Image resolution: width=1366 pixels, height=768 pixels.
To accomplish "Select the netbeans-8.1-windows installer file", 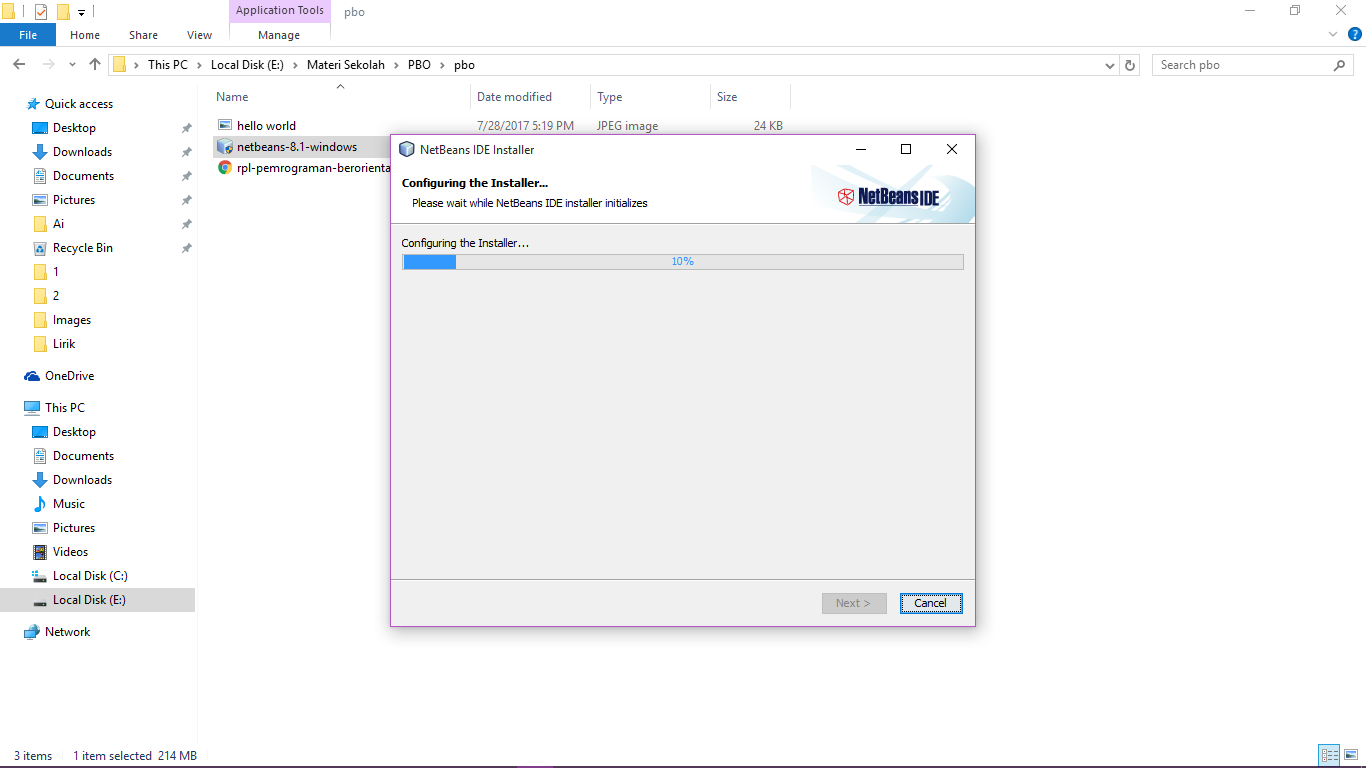I will coord(297,147).
